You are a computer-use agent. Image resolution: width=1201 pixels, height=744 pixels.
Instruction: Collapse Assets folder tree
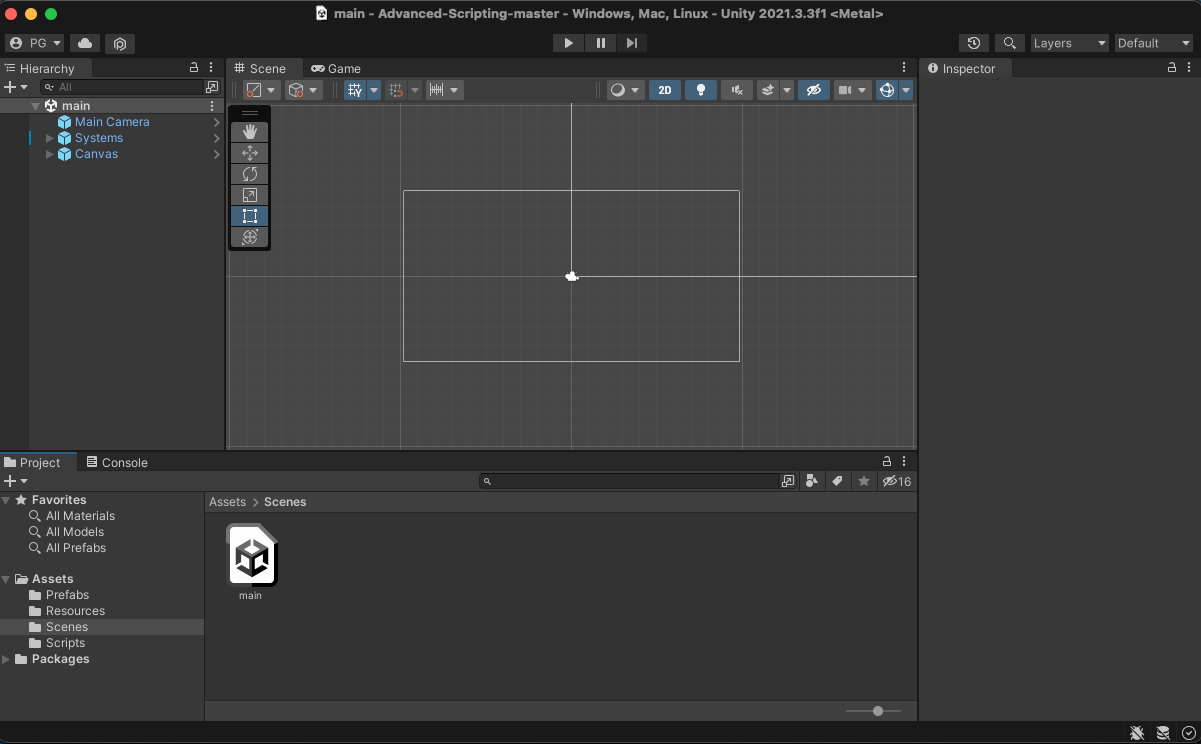coord(7,579)
